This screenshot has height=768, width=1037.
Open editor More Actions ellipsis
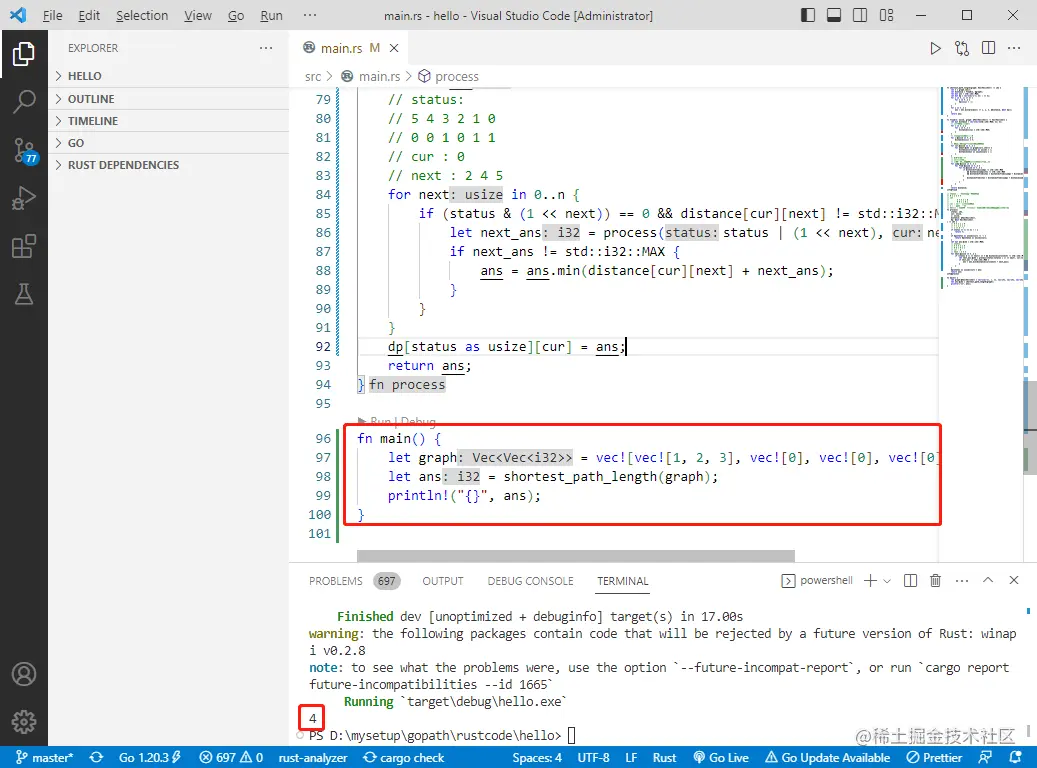1014,48
